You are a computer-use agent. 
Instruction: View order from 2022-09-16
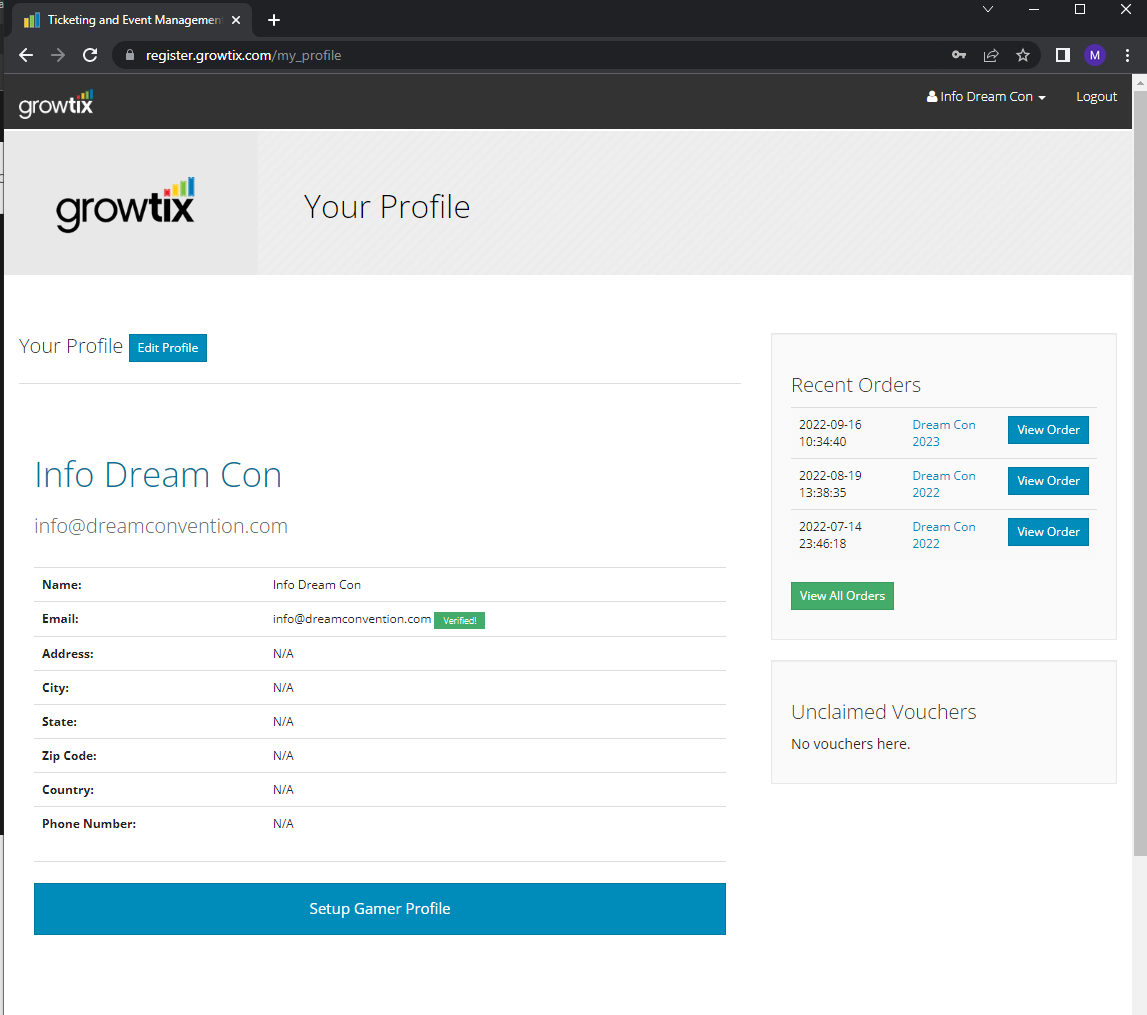(x=1047, y=430)
